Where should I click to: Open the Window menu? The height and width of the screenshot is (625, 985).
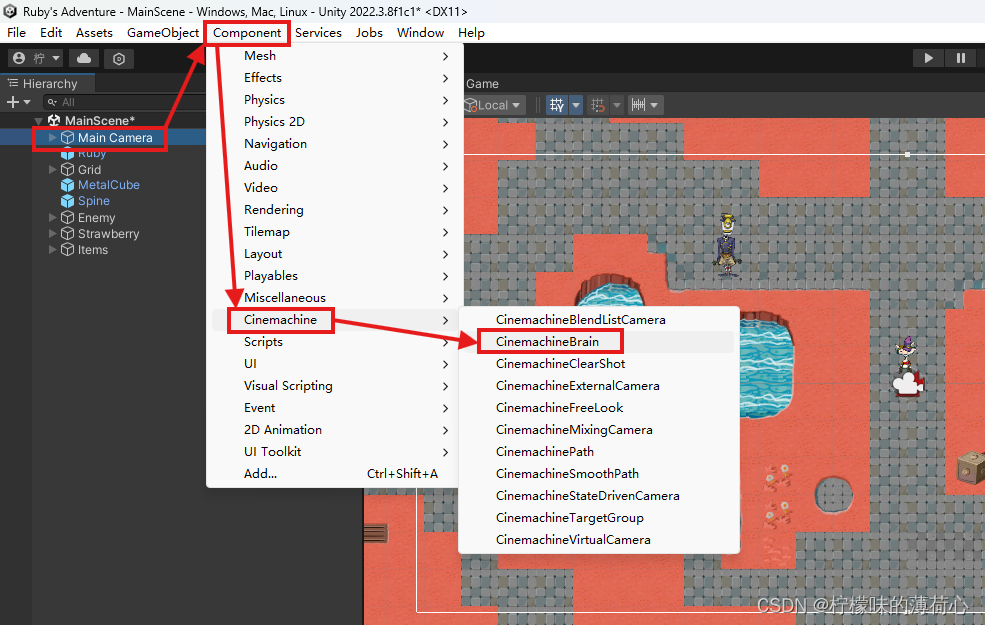420,32
